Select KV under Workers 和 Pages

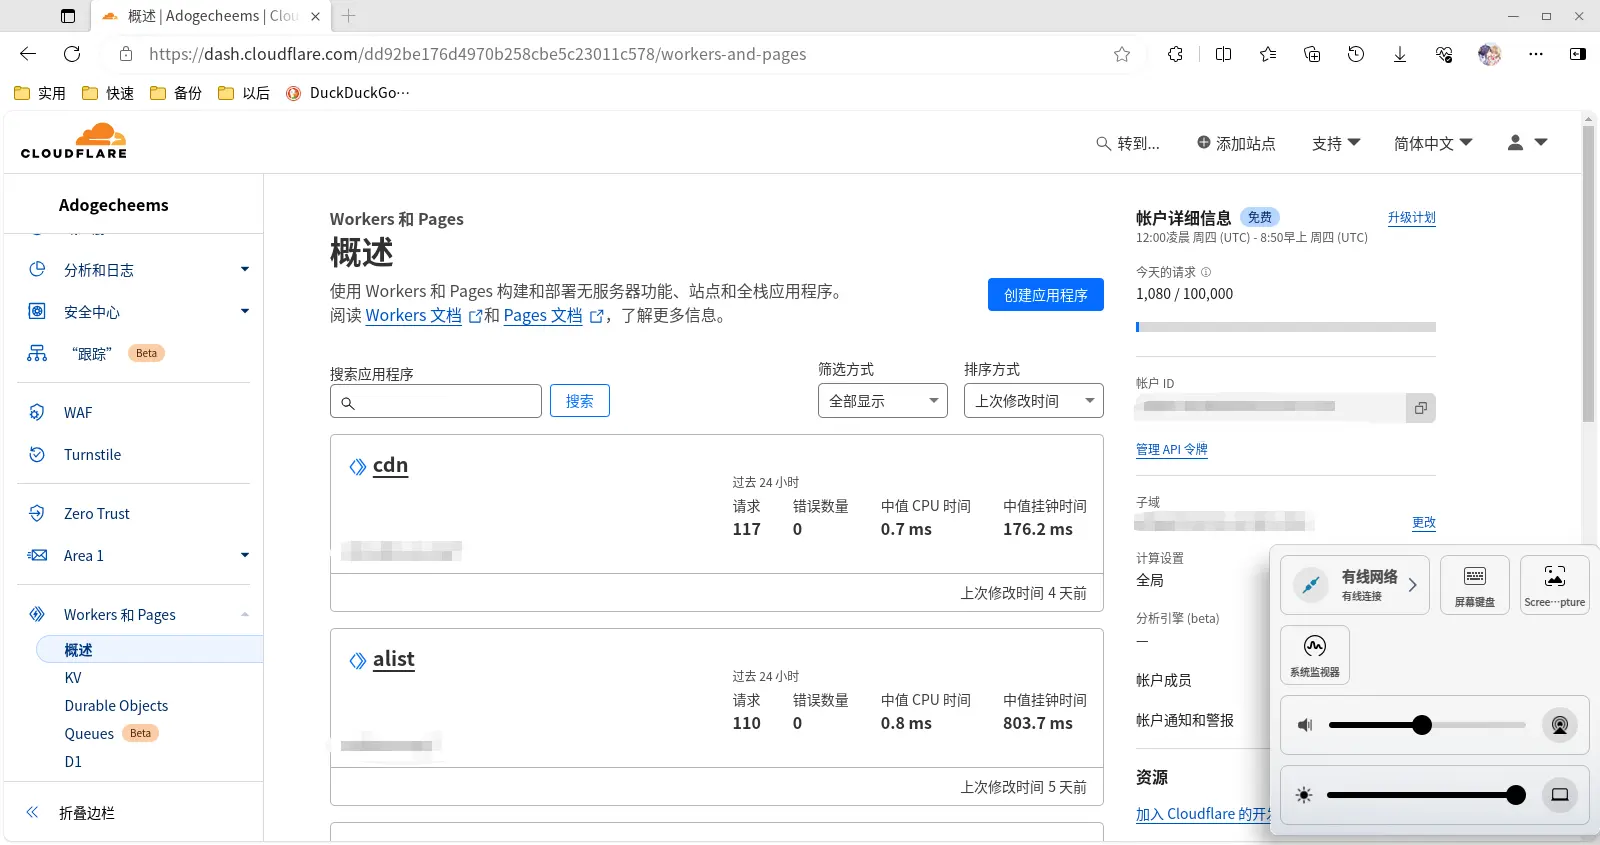(73, 678)
